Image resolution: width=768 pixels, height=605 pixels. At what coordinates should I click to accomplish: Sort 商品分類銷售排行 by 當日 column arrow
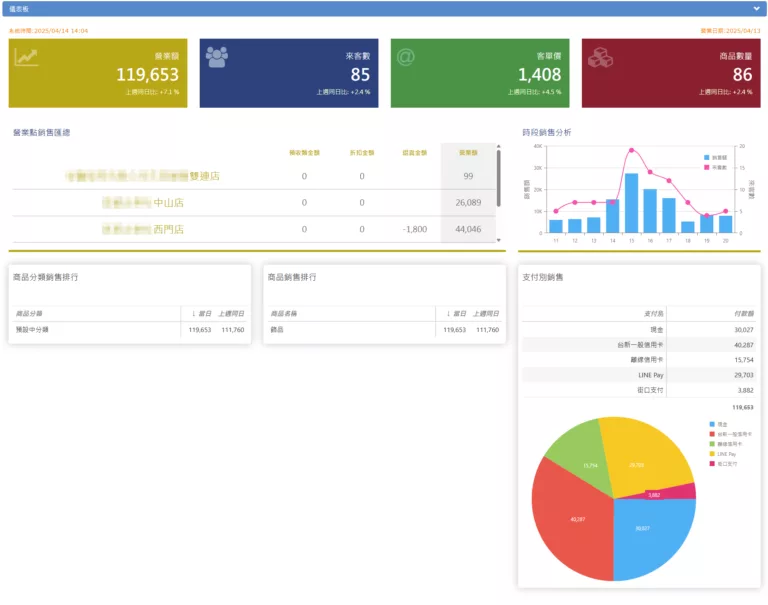point(194,313)
